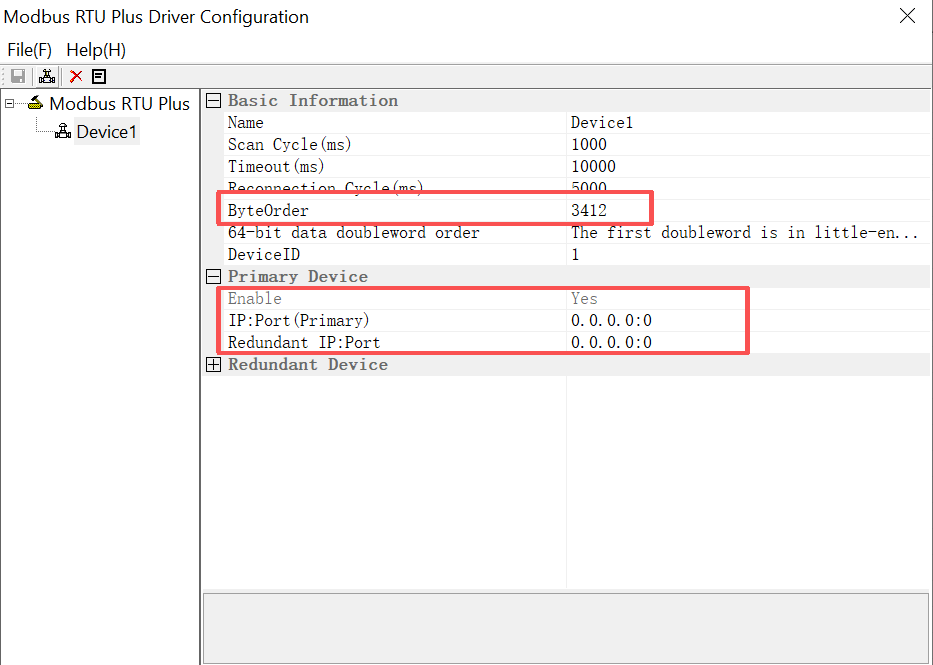Open the Help(H) menu
This screenshot has width=933, height=665.
96,49
